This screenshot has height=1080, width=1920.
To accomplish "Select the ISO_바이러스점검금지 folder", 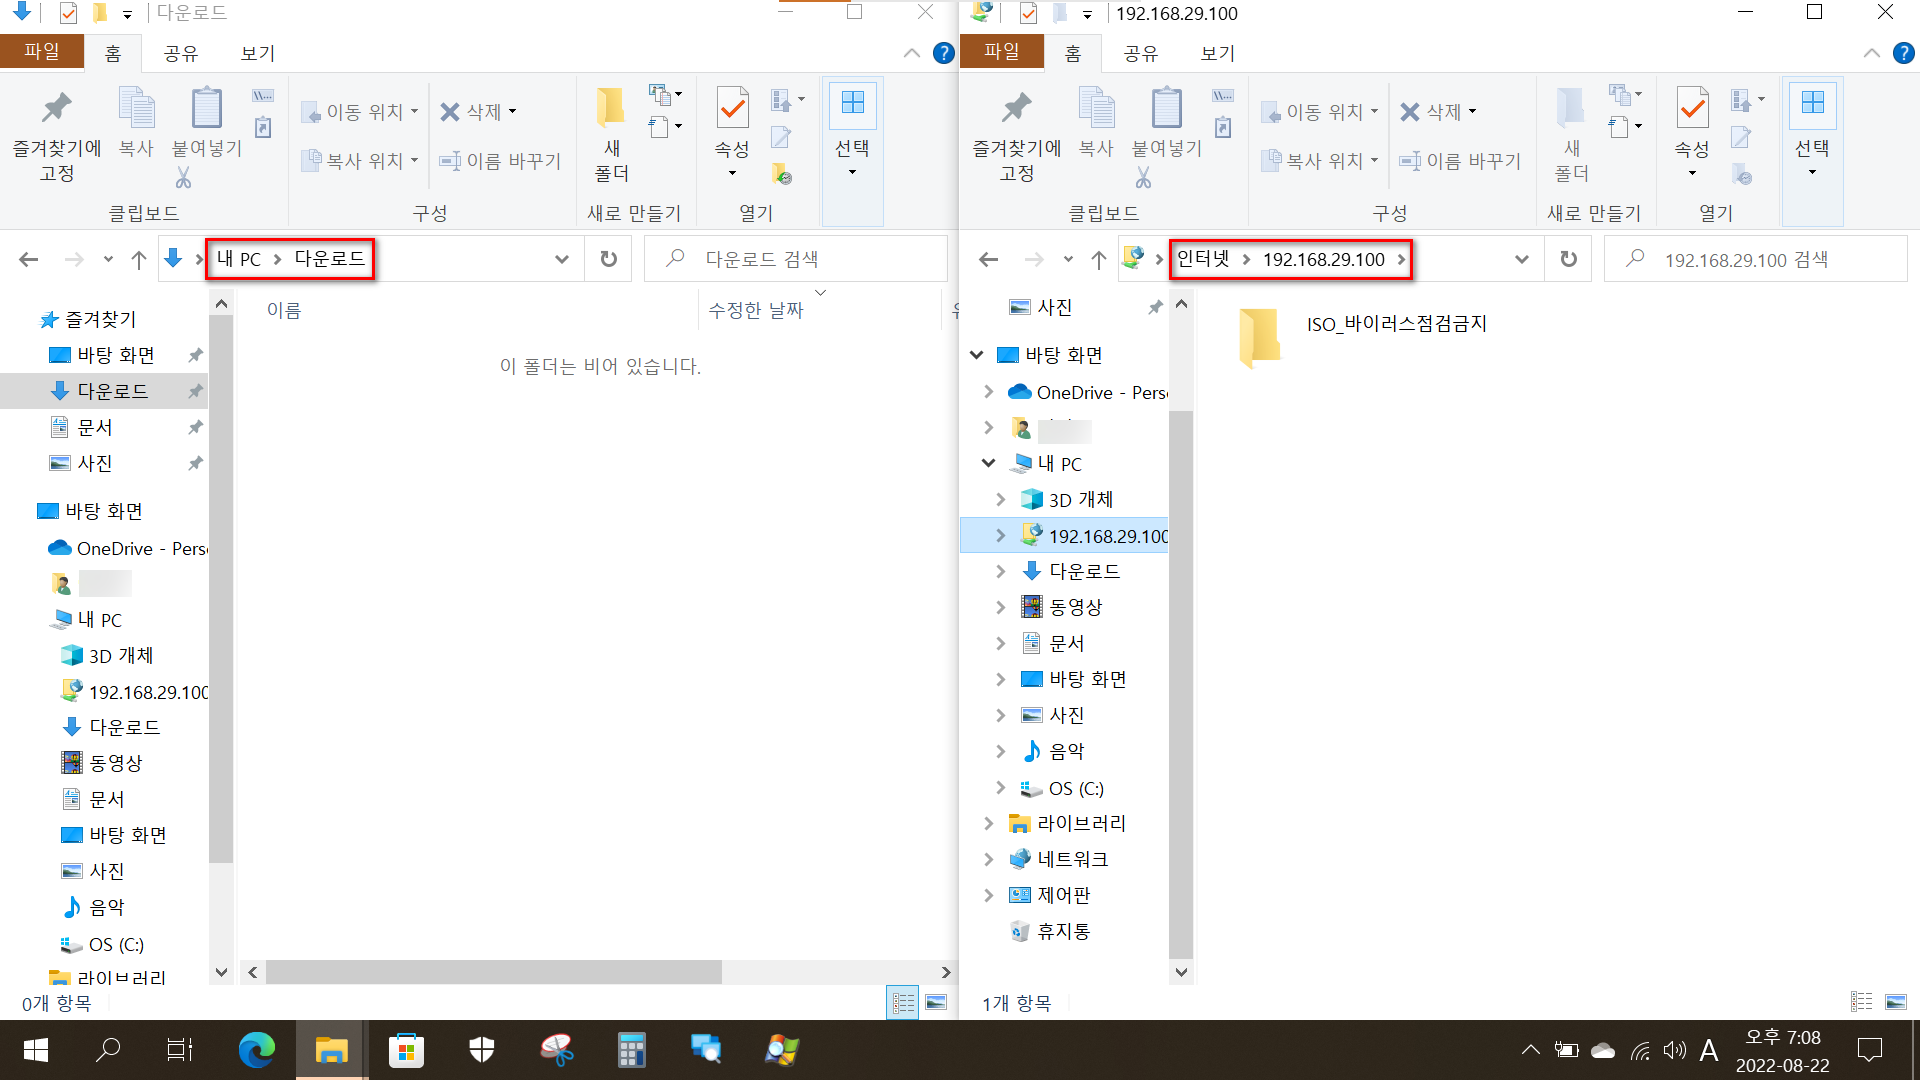I will coord(1396,324).
